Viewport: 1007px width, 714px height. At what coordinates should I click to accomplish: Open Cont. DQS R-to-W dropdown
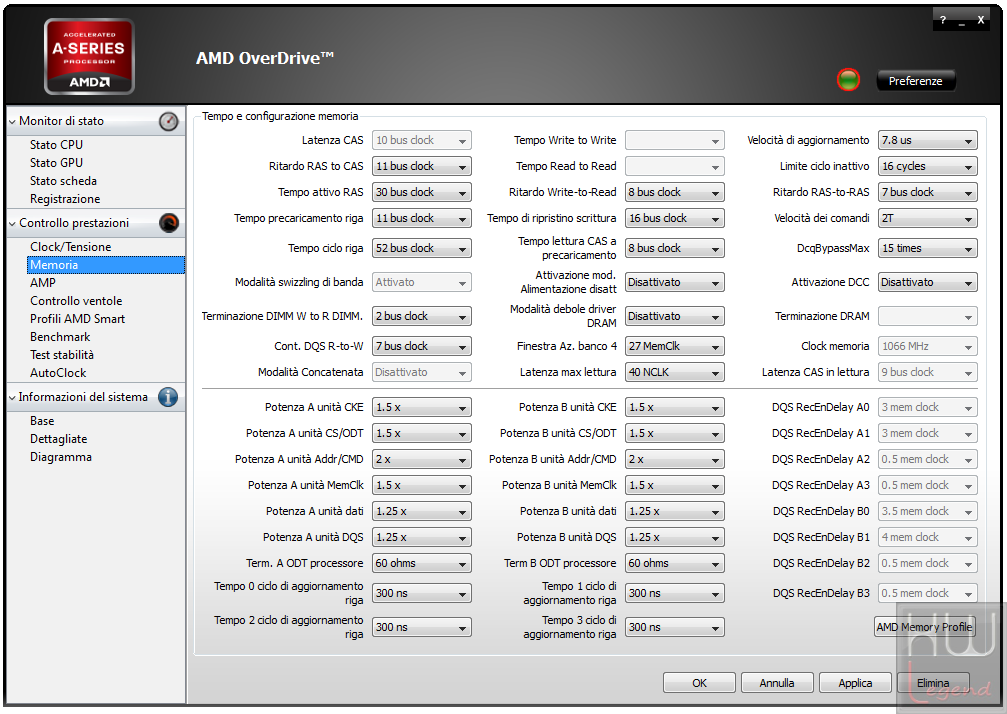pos(421,346)
